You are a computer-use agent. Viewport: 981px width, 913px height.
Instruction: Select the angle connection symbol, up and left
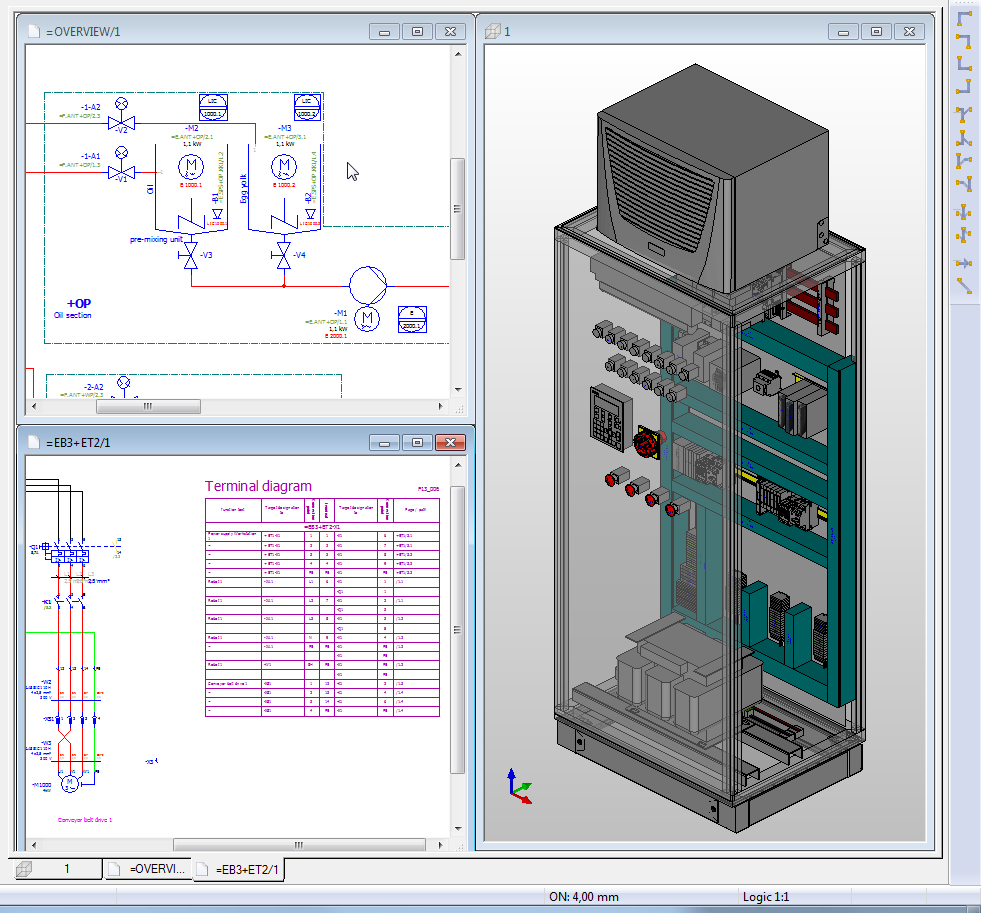963,86
